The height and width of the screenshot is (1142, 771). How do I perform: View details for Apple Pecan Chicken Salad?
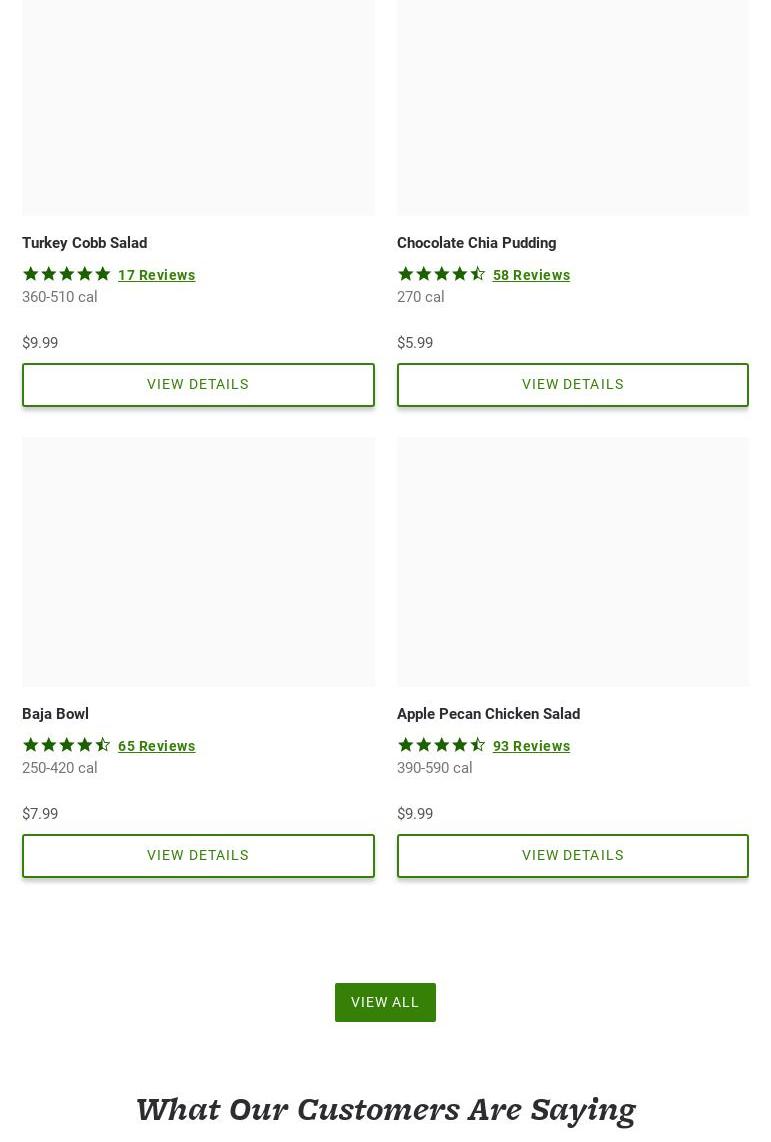click(572, 856)
